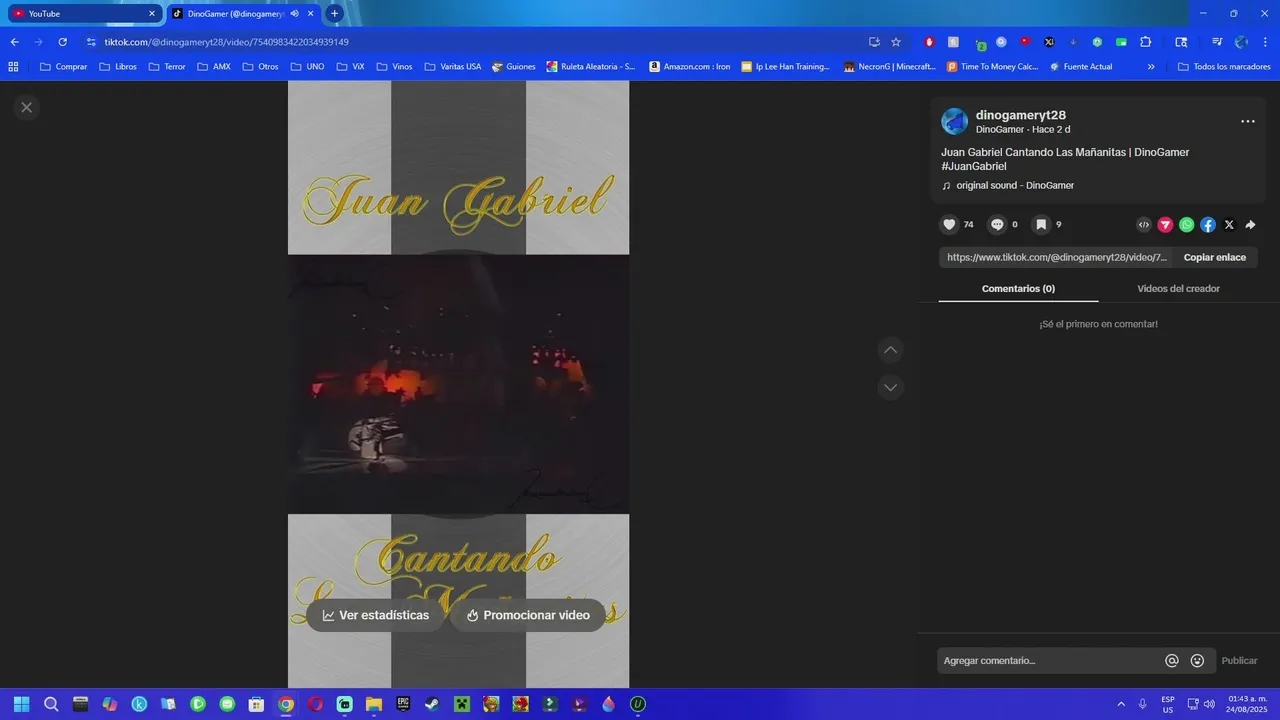The image size is (1280, 720).
Task: Reload the TikTok page
Action: [x=62, y=42]
